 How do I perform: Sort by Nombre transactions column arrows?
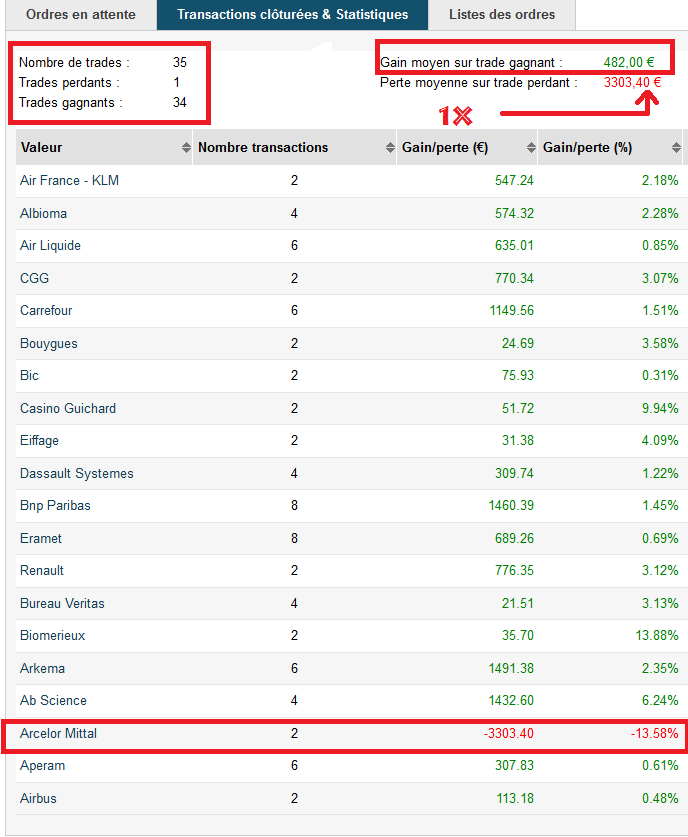390,148
